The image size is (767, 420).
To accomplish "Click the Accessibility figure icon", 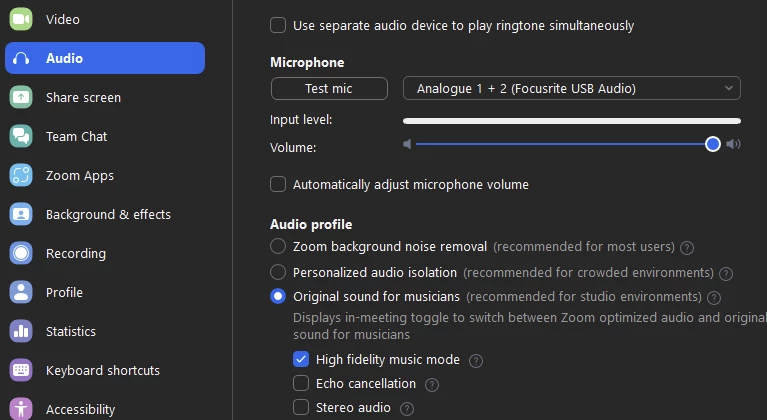I will click(21, 409).
